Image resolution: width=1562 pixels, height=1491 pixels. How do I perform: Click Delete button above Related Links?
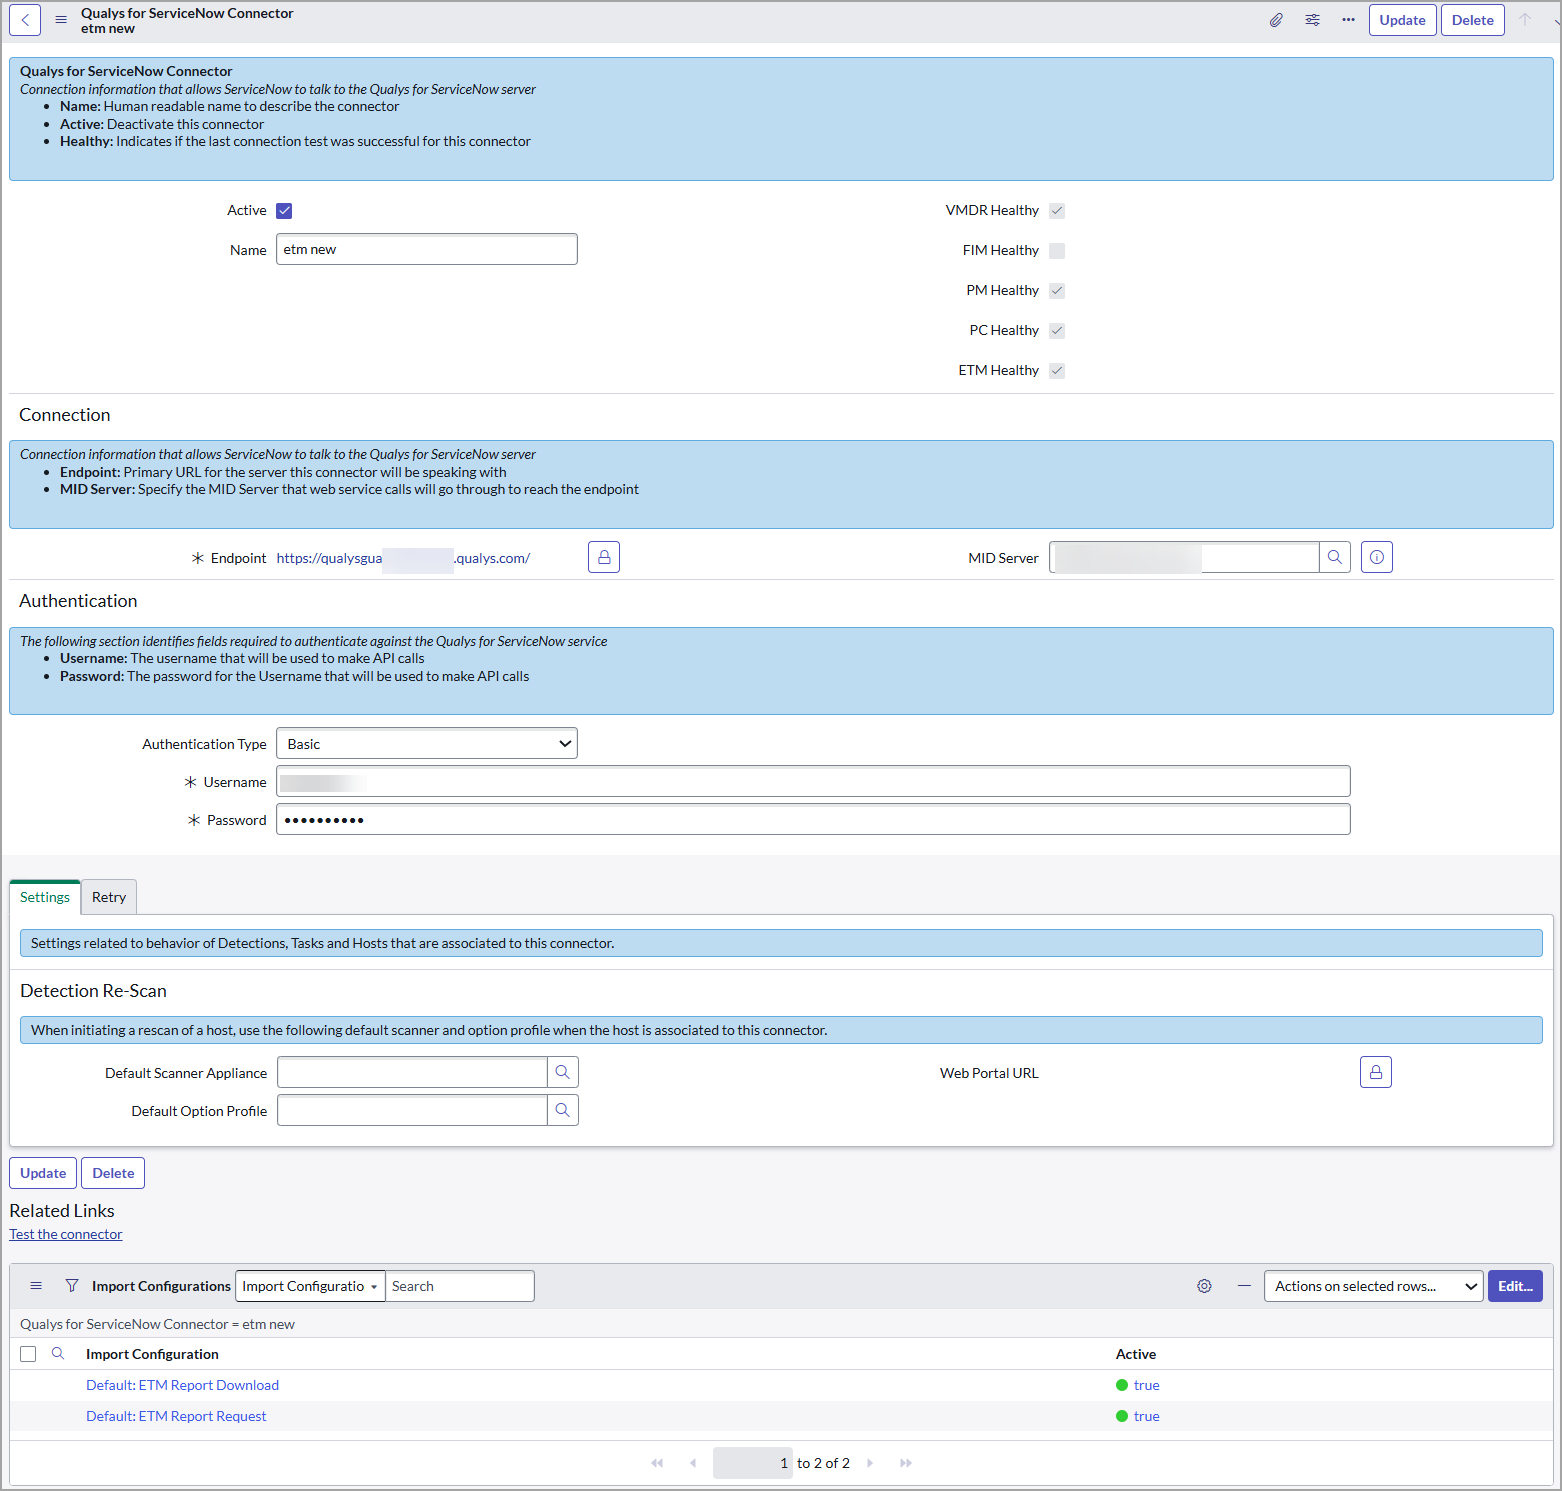point(113,1173)
